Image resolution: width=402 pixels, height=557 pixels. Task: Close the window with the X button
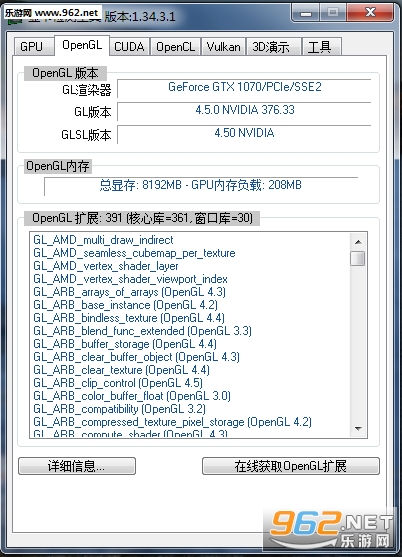(x=370, y=13)
